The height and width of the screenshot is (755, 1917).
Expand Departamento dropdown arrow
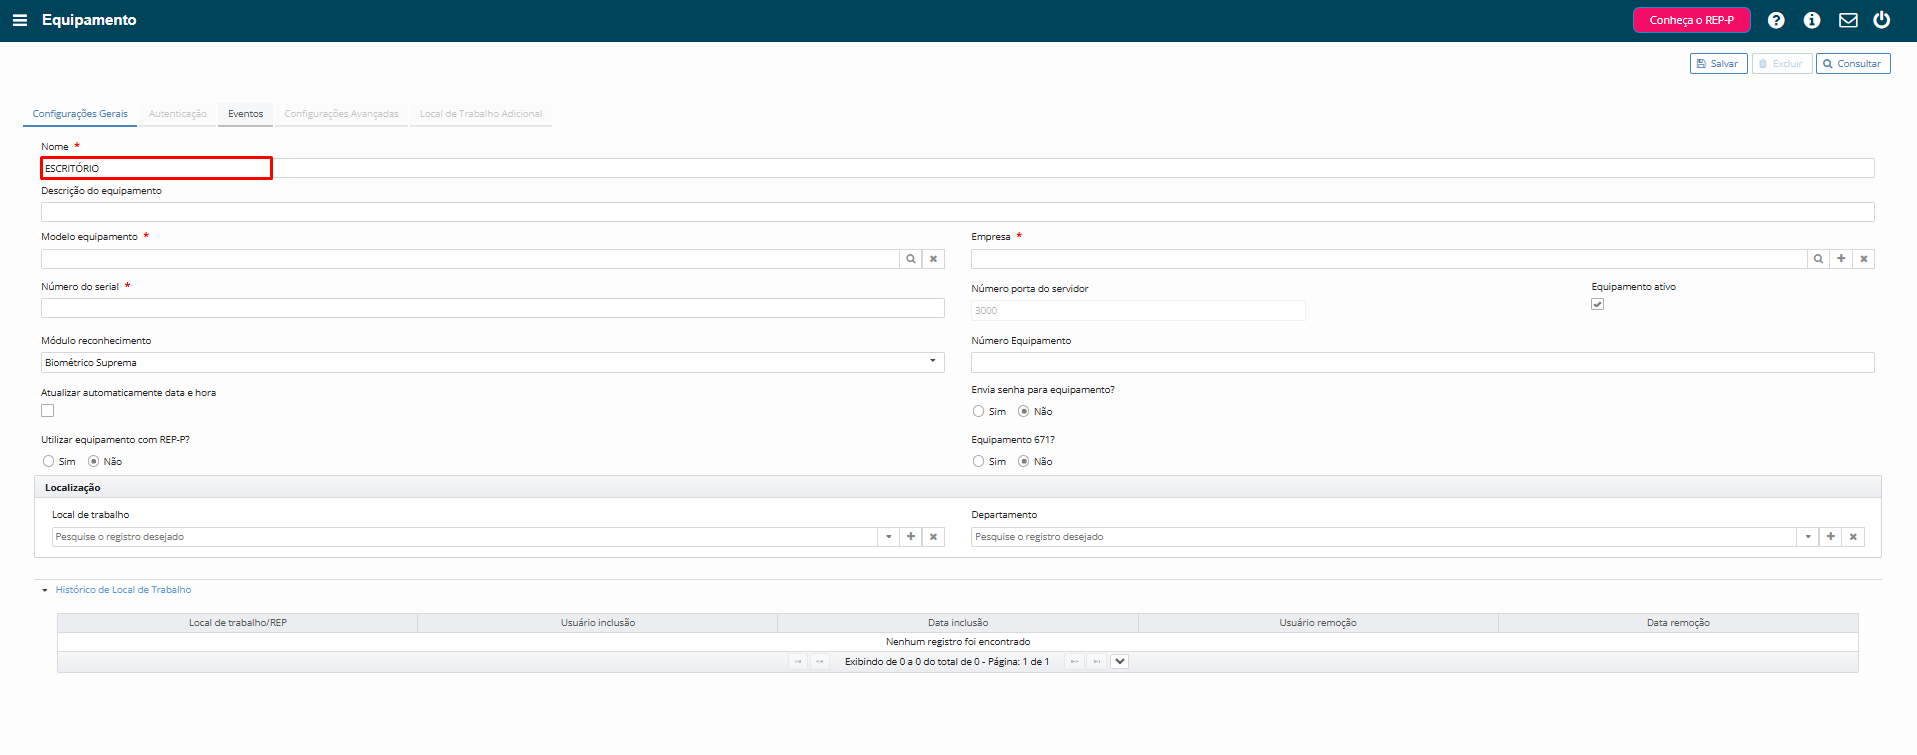tap(1808, 537)
